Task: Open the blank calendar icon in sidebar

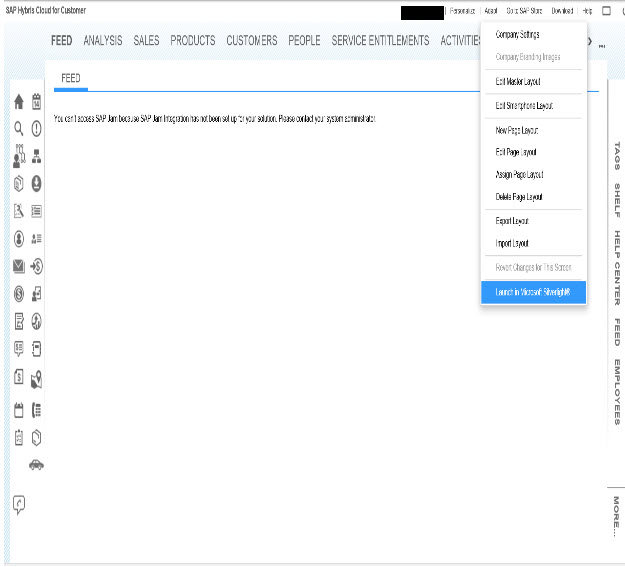Action: (19, 410)
